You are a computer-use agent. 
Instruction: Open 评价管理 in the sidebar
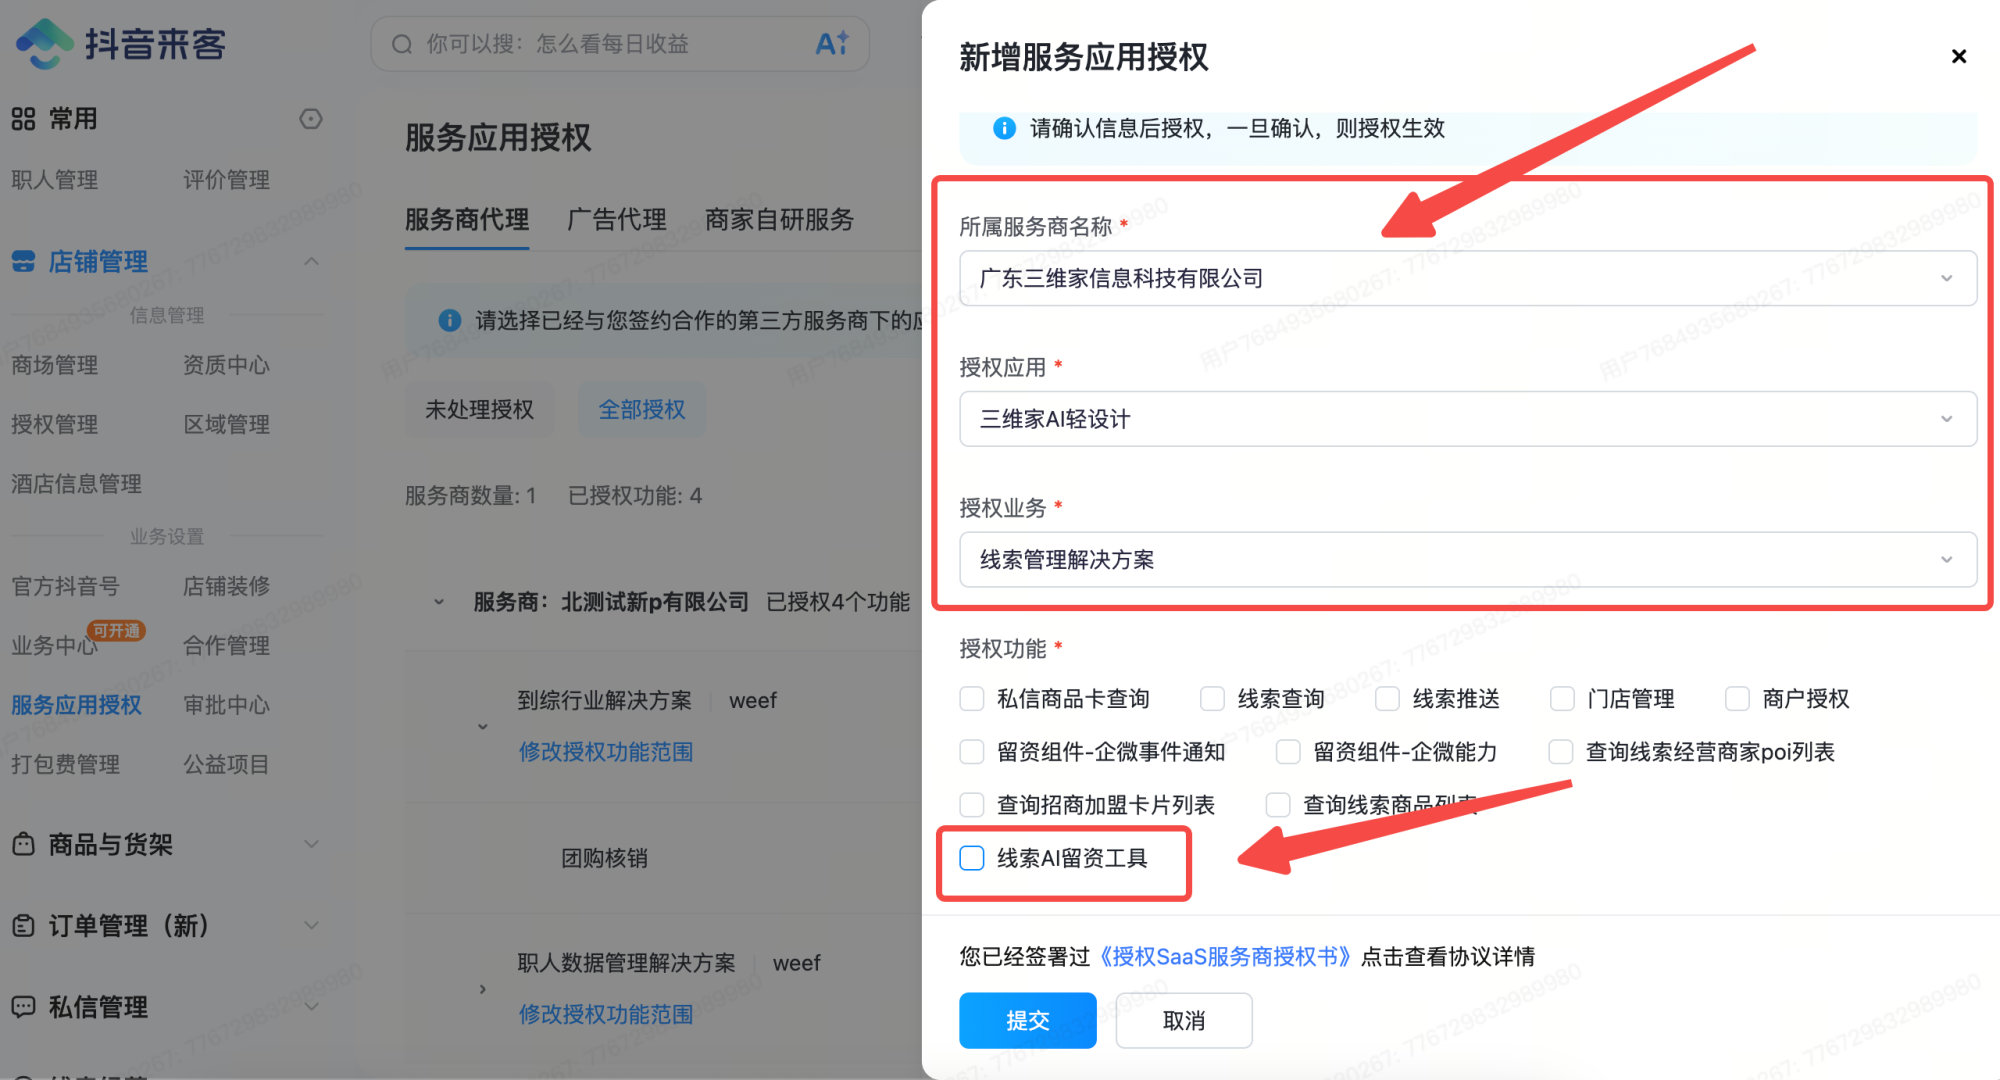[x=226, y=180]
